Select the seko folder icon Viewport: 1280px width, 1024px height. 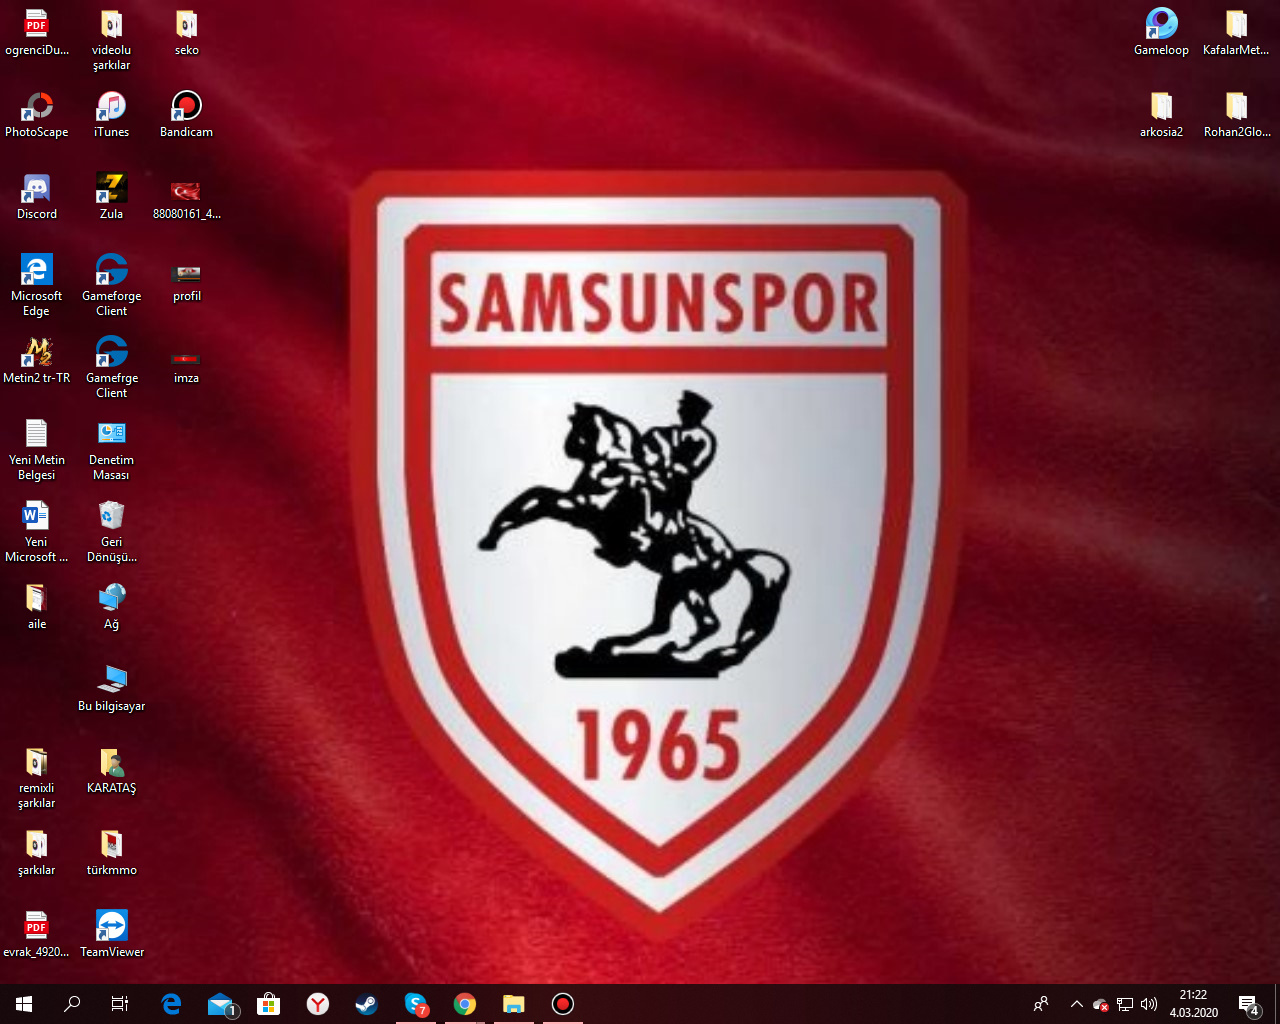point(186,33)
